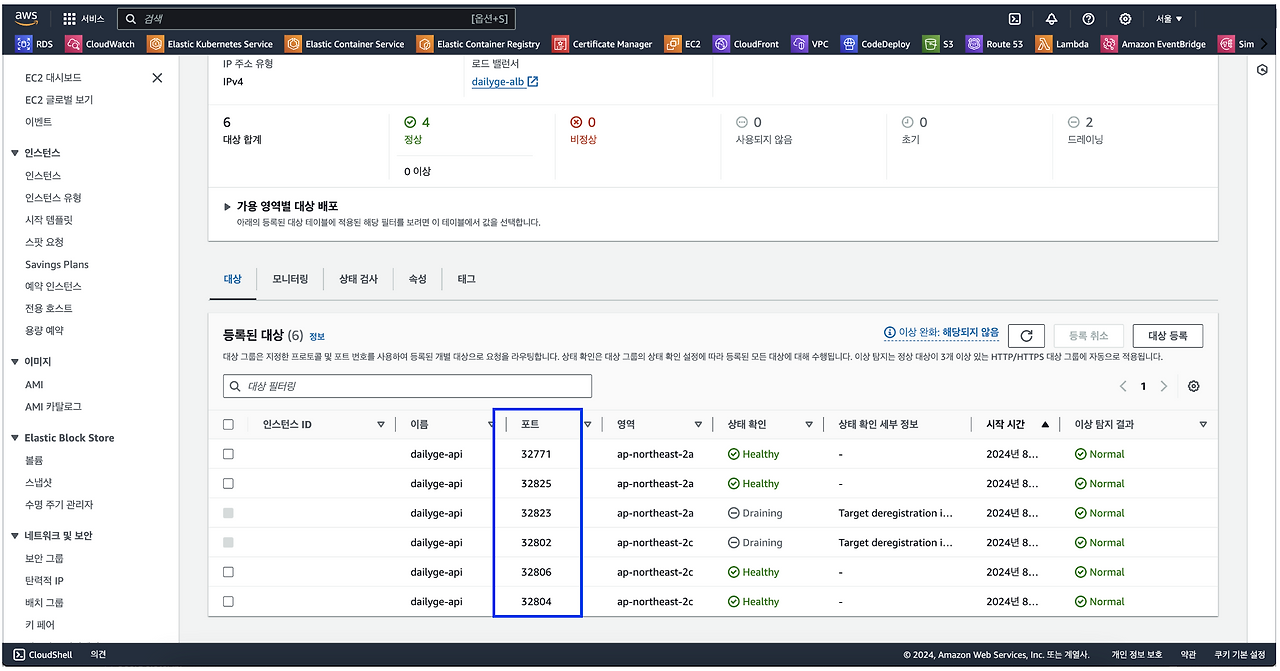This screenshot has height=671, width=1280.
Task: Open S3 from favorites bar
Action: pos(939,44)
